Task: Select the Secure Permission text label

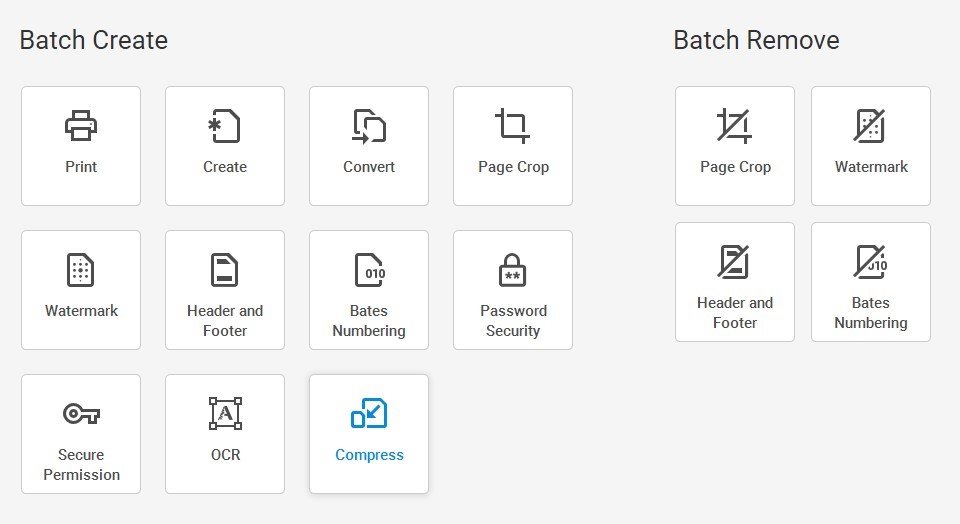Action: 81,465
